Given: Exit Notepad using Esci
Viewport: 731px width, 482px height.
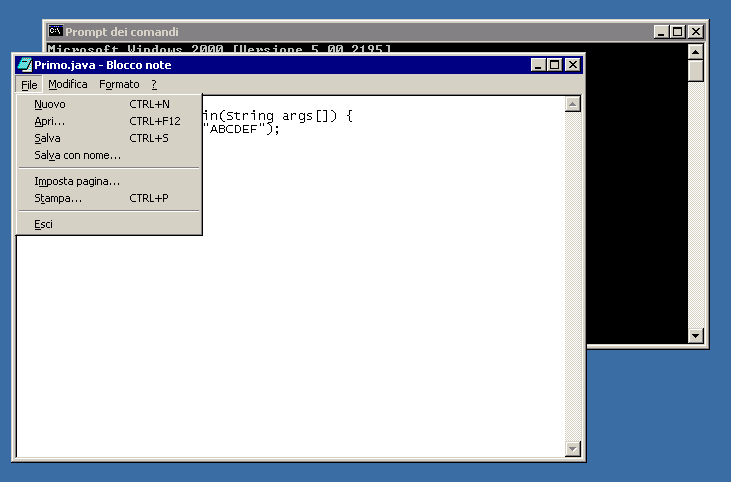Looking at the screenshot, I should 43,224.
